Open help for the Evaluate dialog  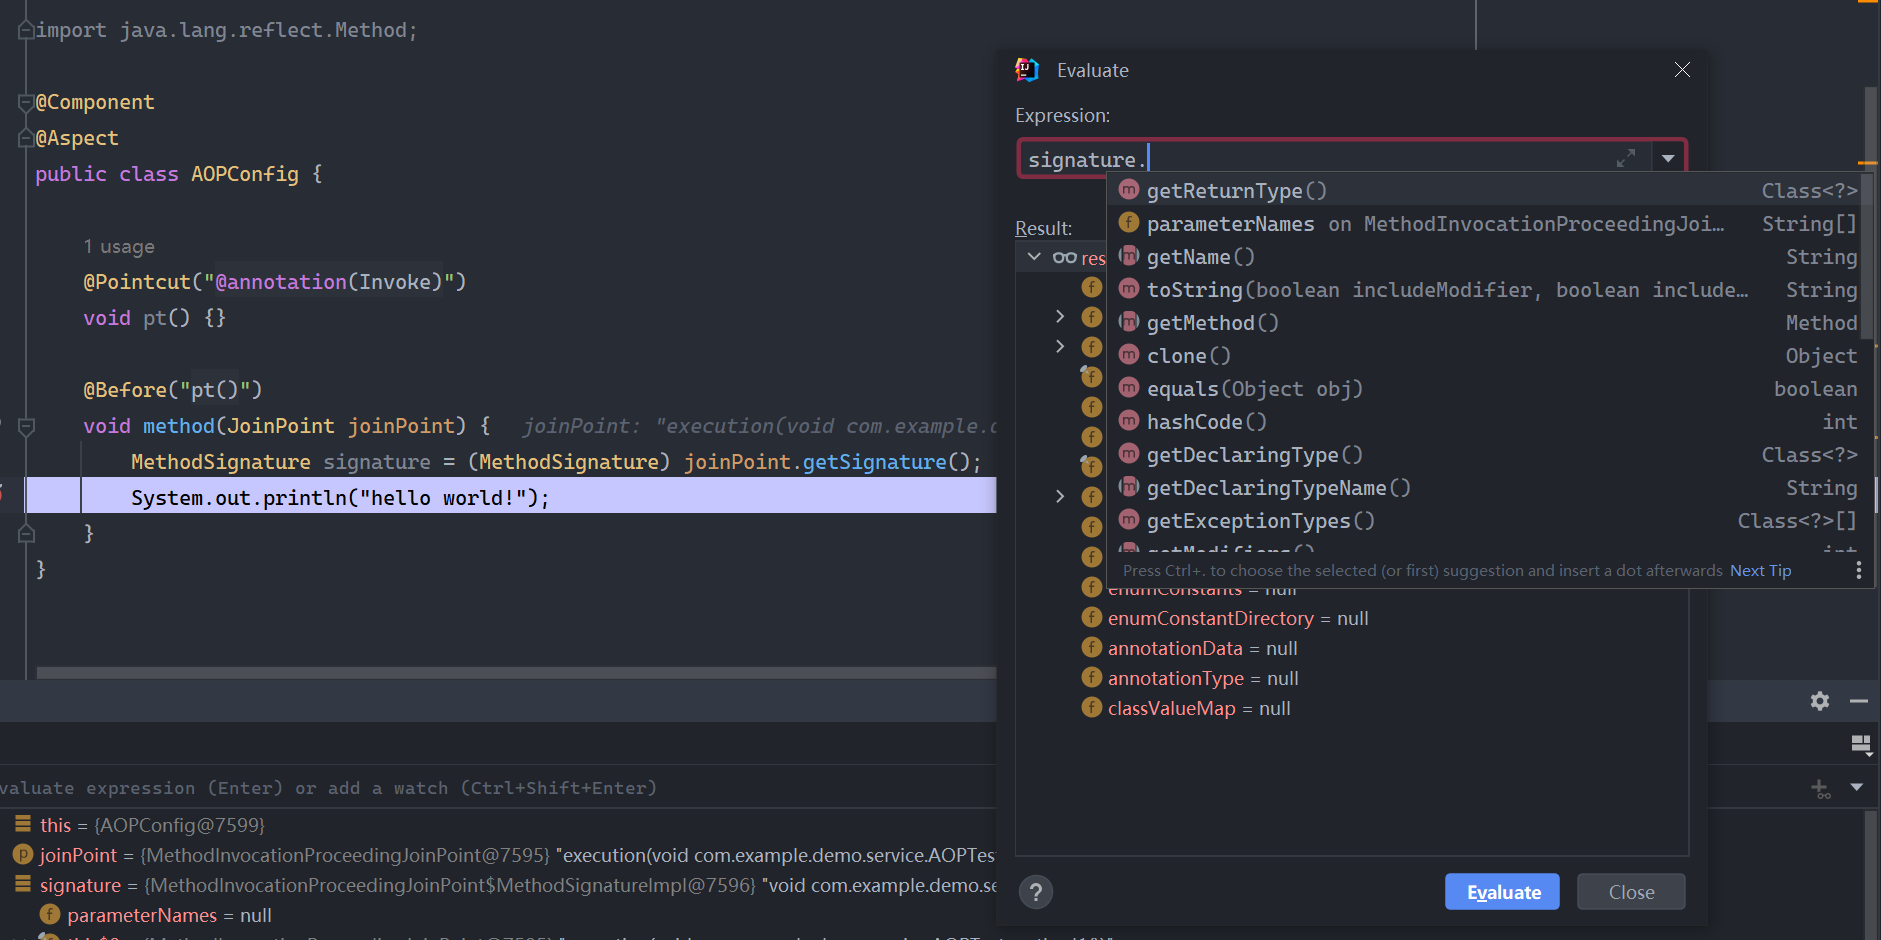(1036, 892)
